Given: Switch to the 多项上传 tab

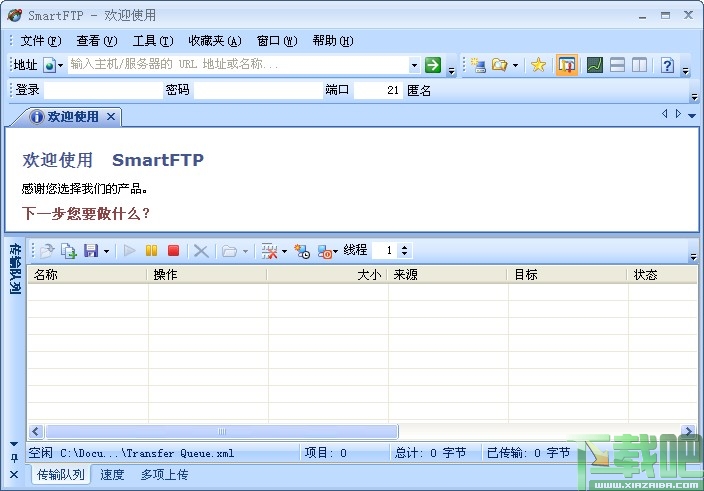Looking at the screenshot, I should tap(164, 474).
